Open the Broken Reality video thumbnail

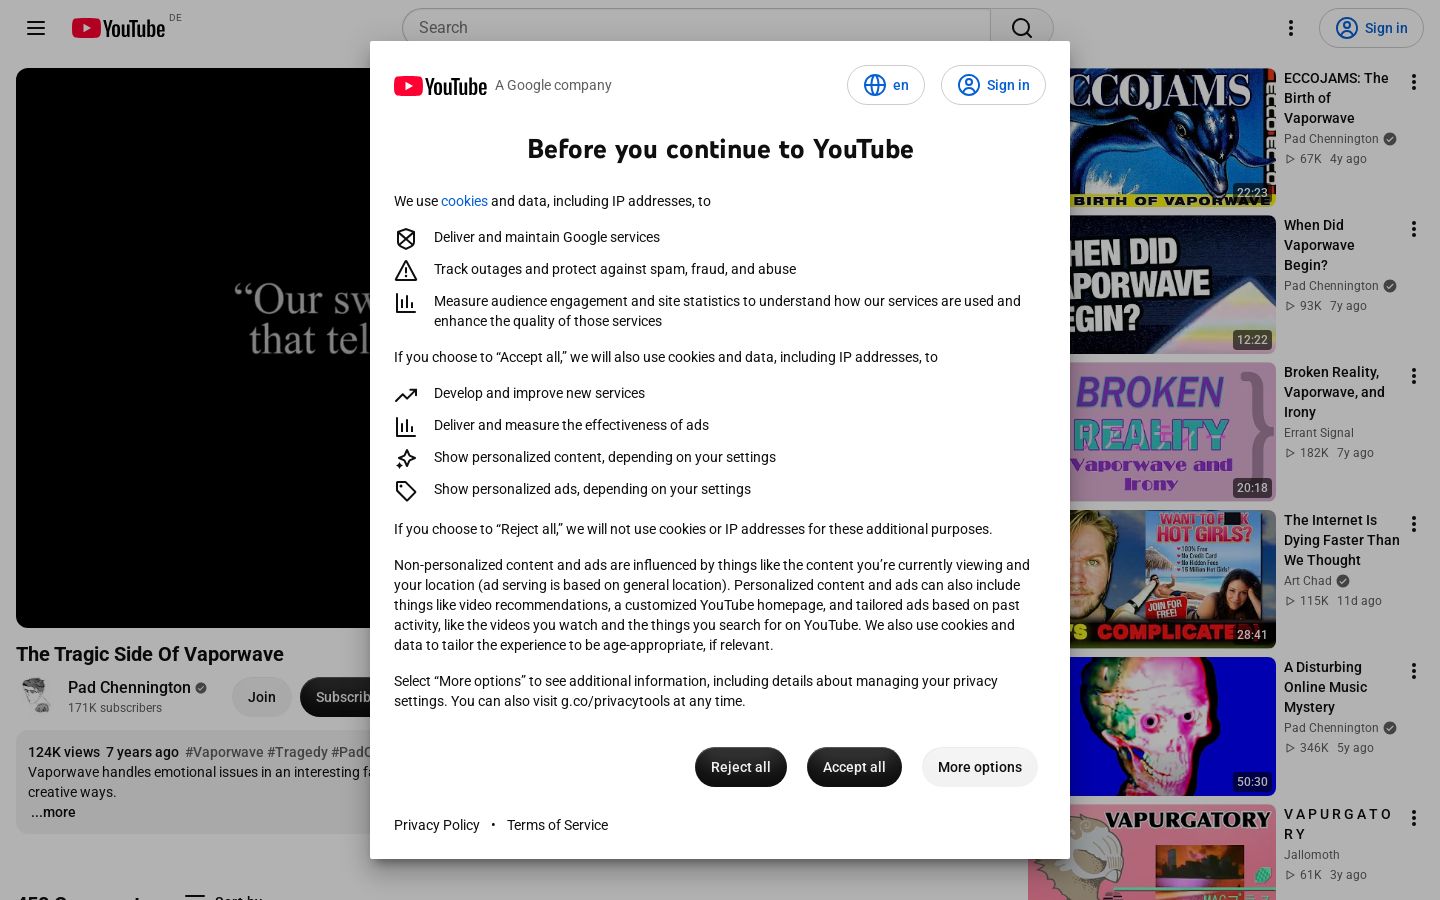click(1173, 432)
